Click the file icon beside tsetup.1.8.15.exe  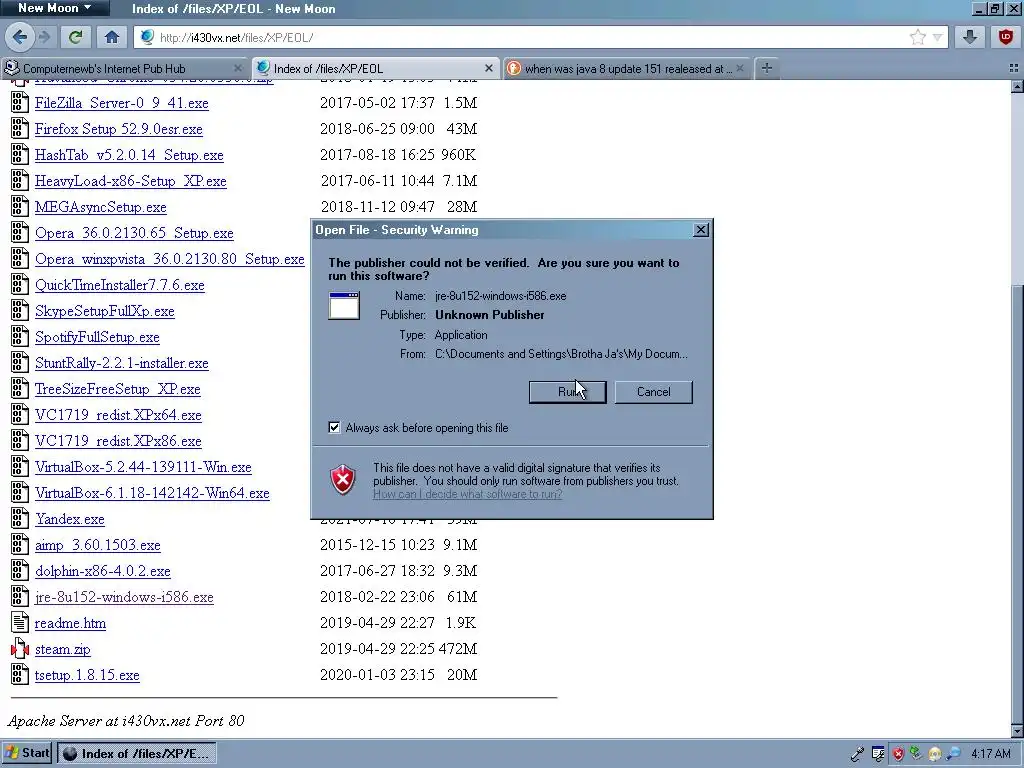pyautogui.click(x=20, y=675)
